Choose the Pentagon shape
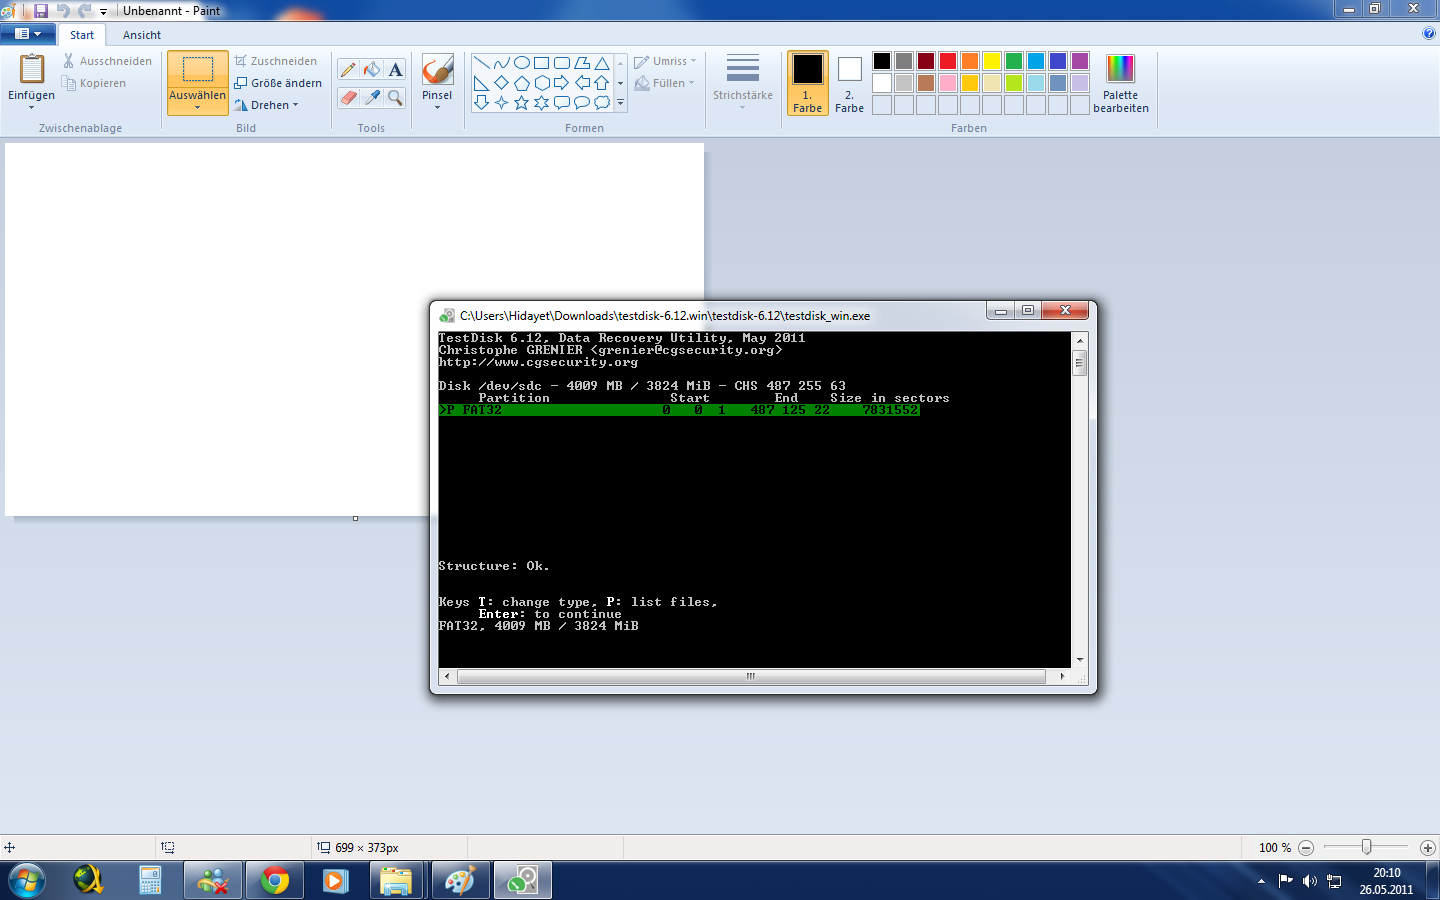This screenshot has width=1440, height=900. tap(521, 83)
